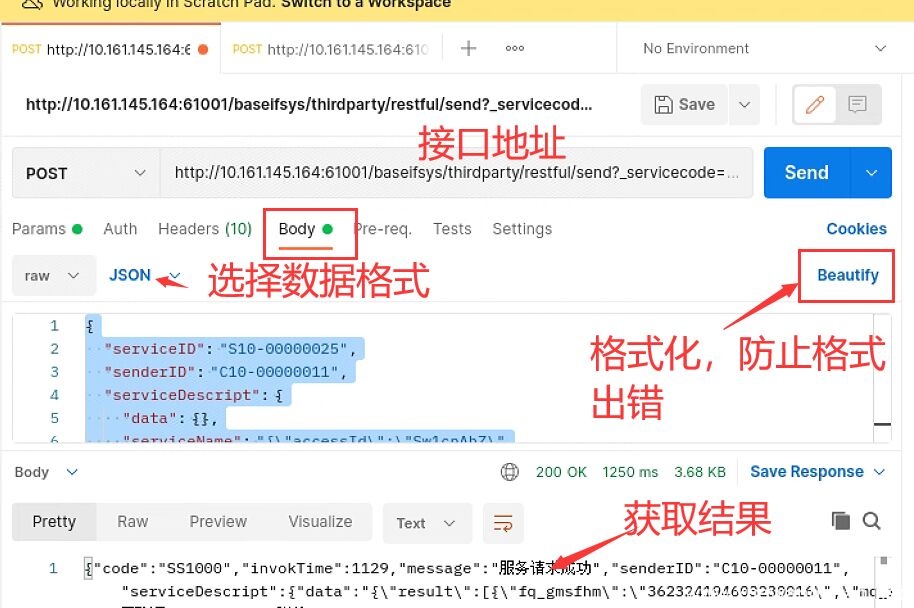Click the plus icon to add tab
This screenshot has width=914, height=608.
click(468, 48)
